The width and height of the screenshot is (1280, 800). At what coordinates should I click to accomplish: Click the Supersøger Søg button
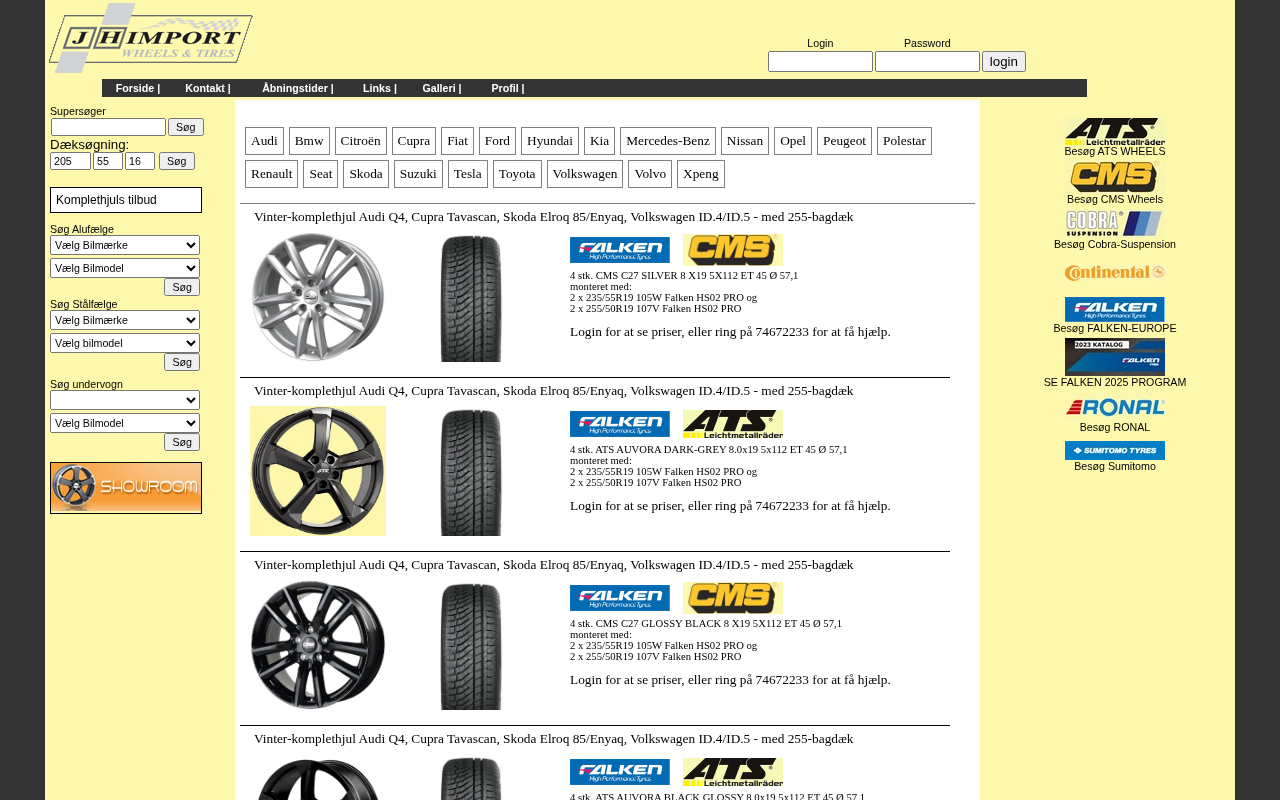click(x=186, y=127)
